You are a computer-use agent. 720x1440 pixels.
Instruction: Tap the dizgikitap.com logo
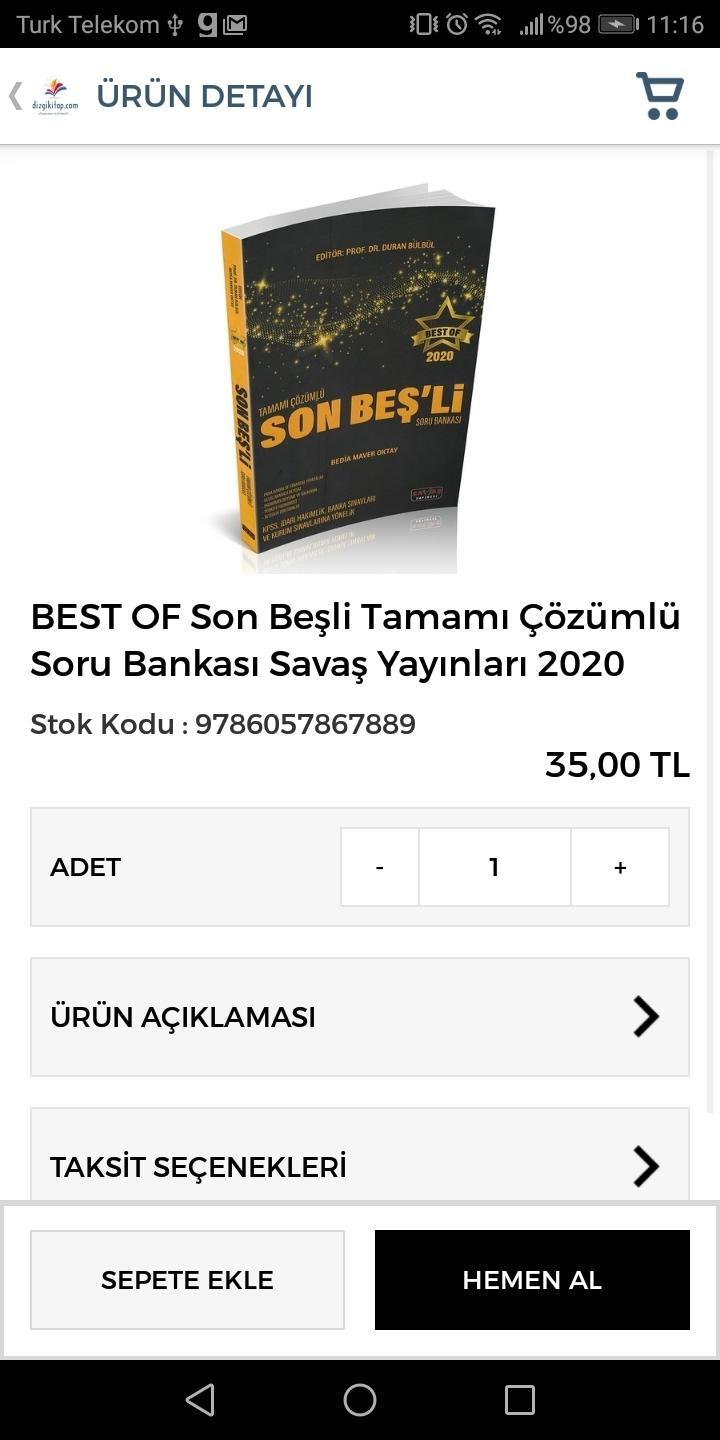coord(55,96)
